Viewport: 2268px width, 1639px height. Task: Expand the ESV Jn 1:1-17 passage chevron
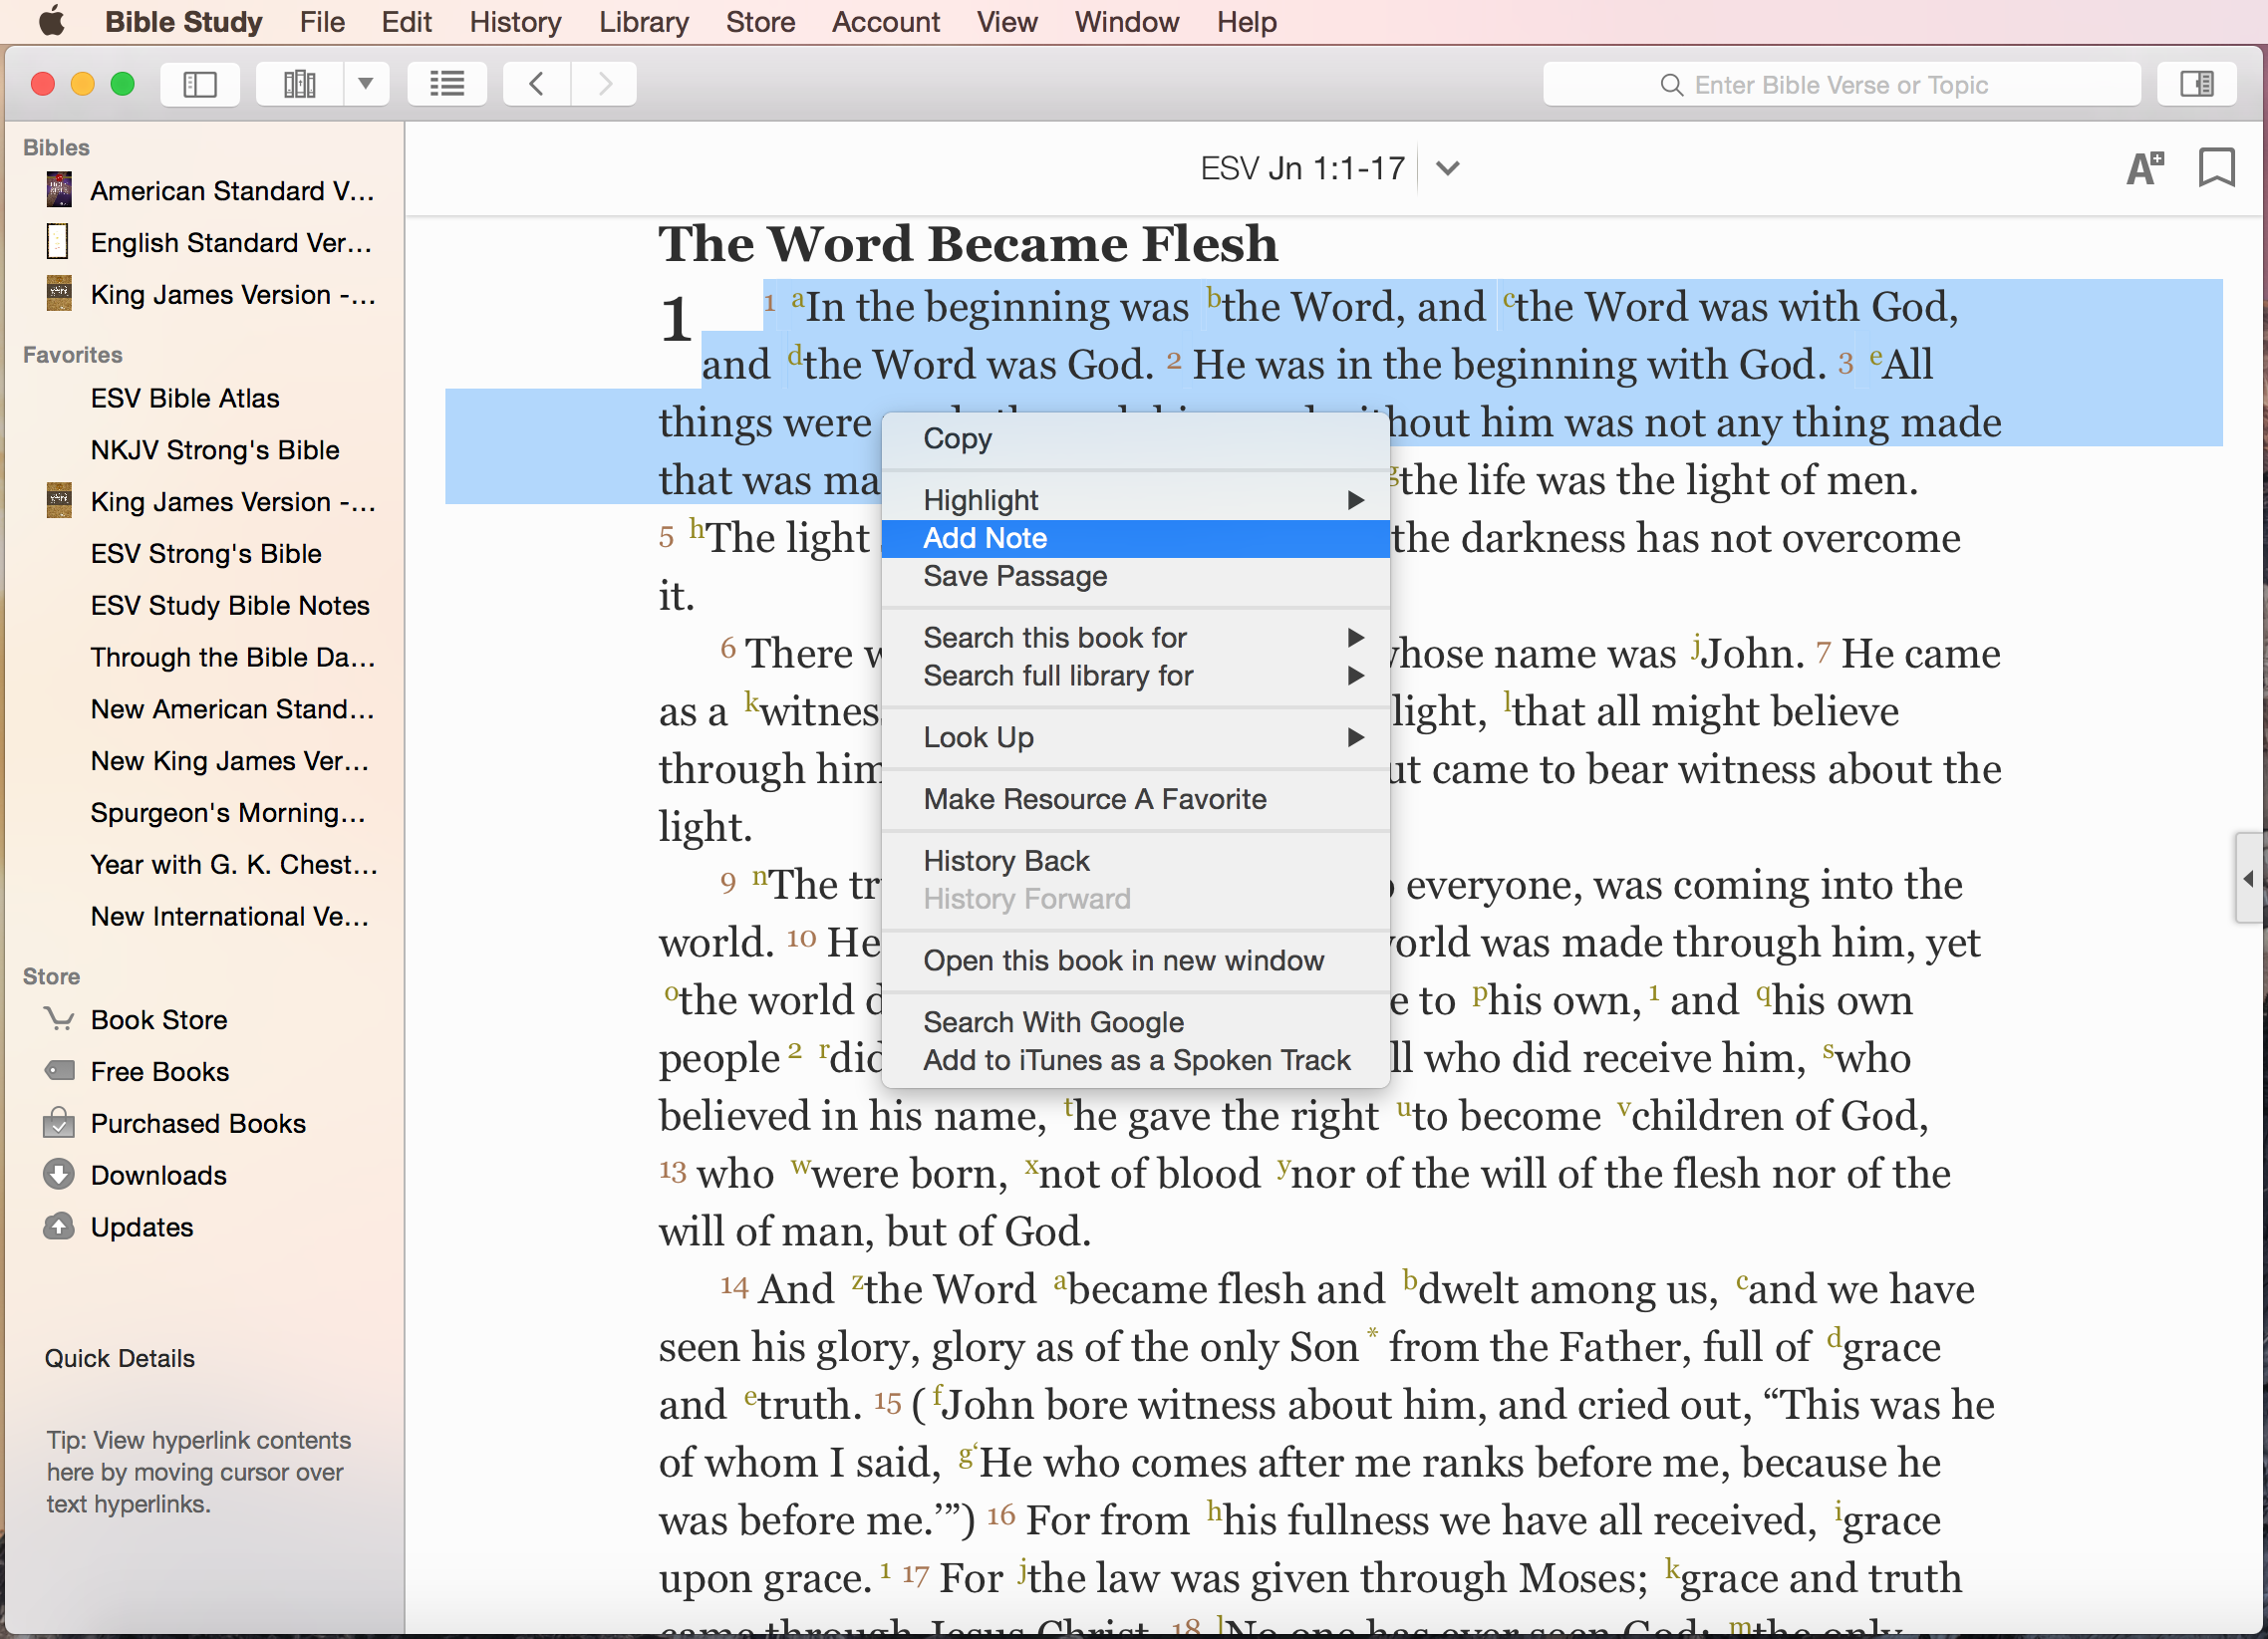pyautogui.click(x=1447, y=168)
